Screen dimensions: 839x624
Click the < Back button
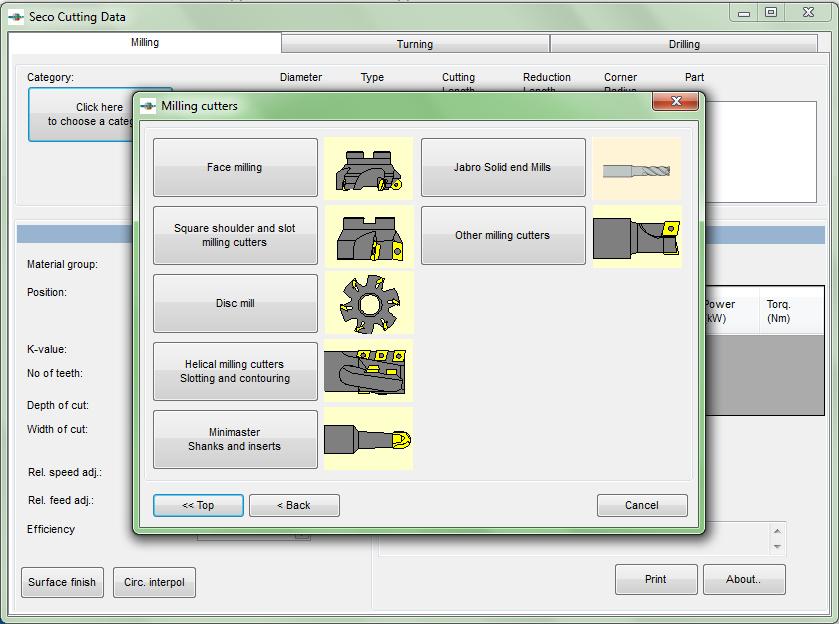point(294,505)
